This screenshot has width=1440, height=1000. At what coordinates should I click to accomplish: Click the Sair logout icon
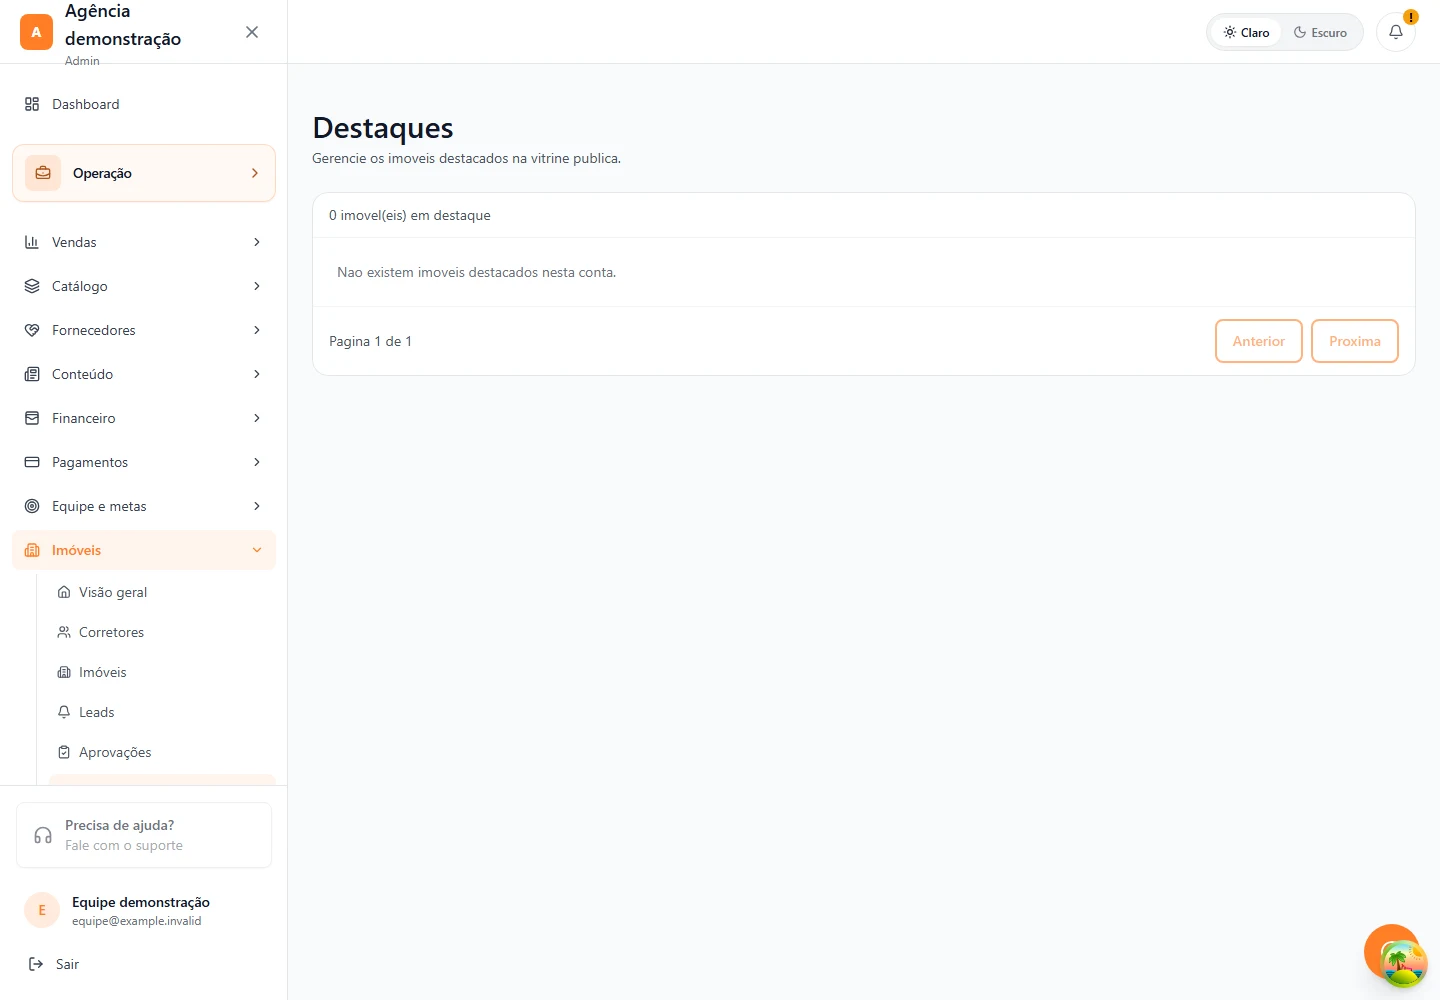tap(36, 964)
